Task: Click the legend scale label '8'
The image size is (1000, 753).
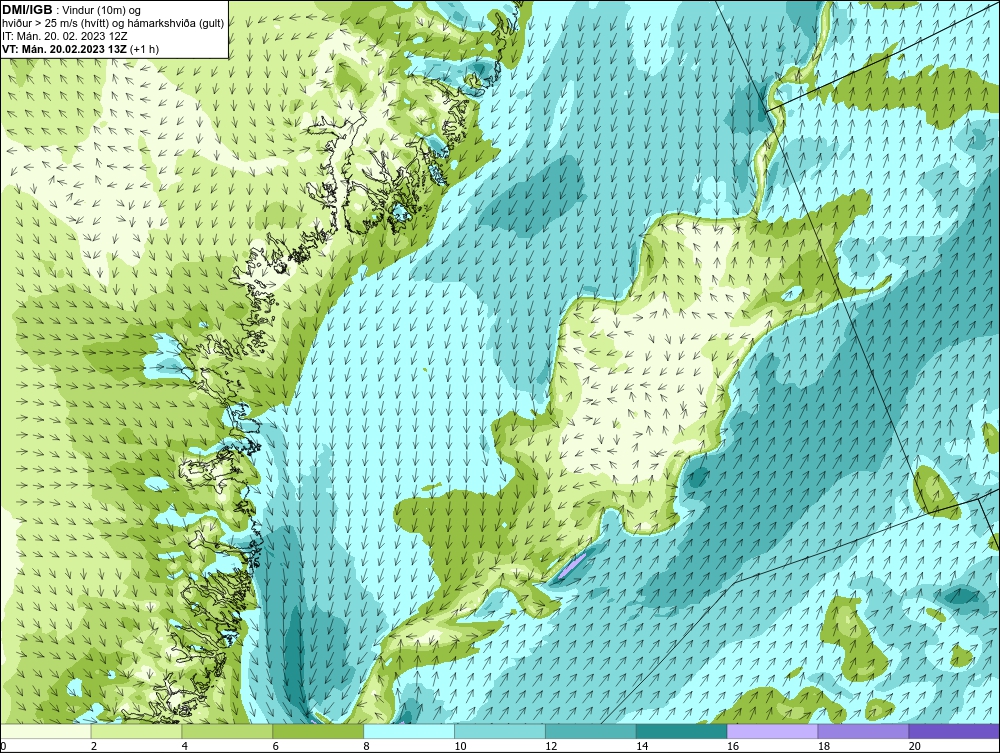Action: (366, 746)
